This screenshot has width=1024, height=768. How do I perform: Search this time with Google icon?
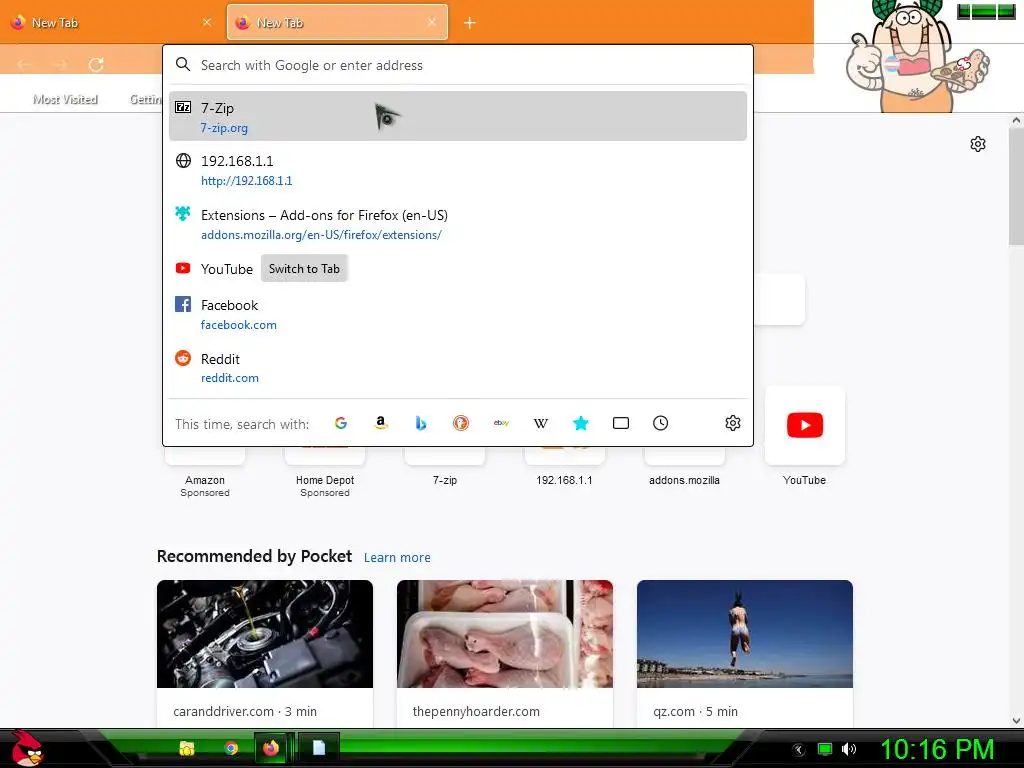[341, 423]
